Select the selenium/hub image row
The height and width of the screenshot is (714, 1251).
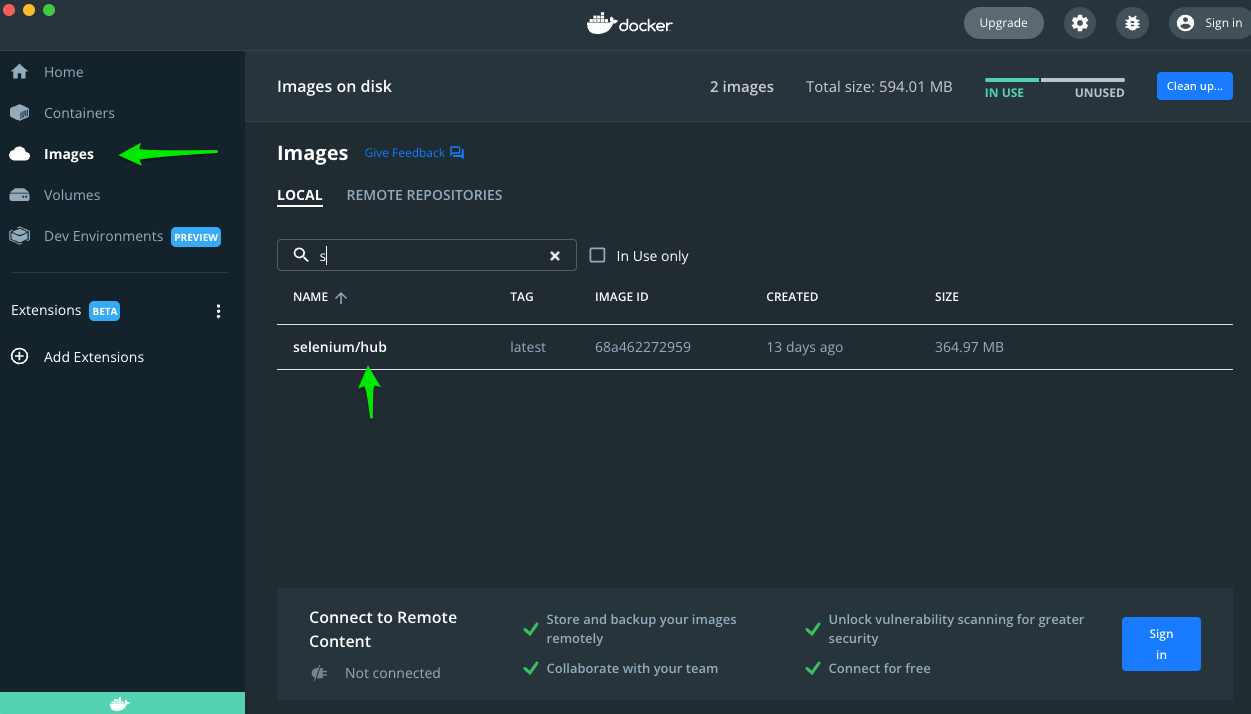click(x=755, y=347)
